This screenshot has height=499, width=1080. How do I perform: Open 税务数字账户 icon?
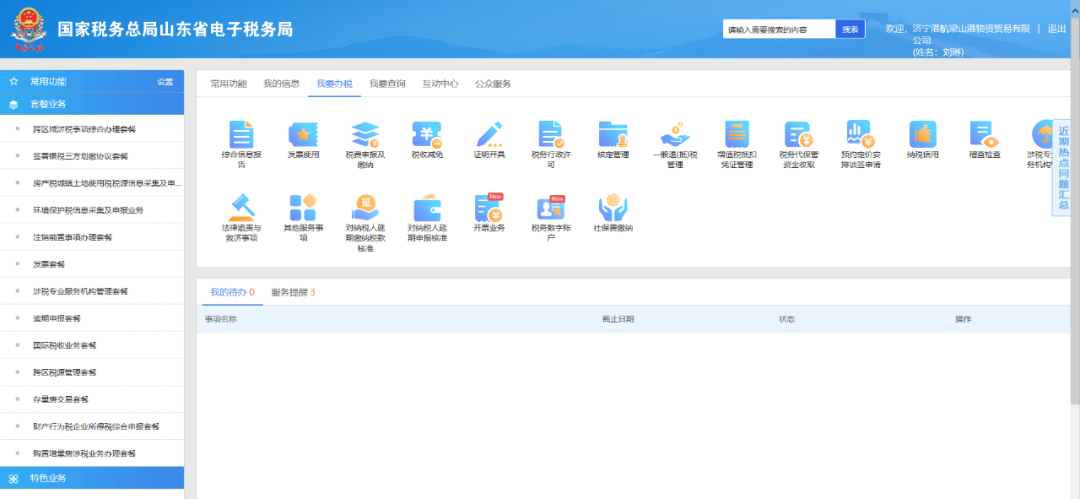click(550, 209)
